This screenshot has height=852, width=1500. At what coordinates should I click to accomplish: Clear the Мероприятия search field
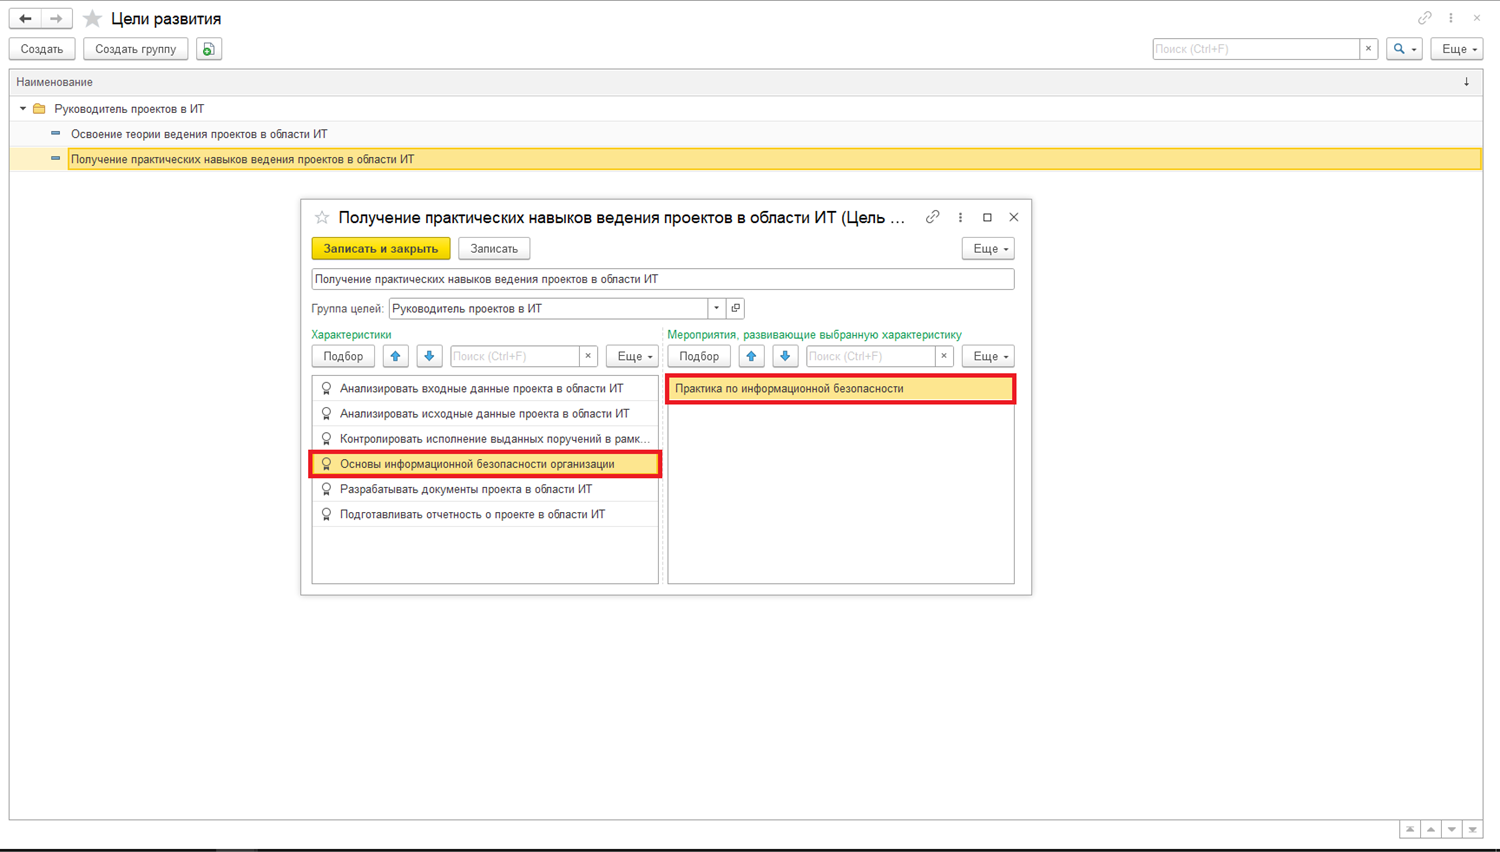(x=945, y=356)
